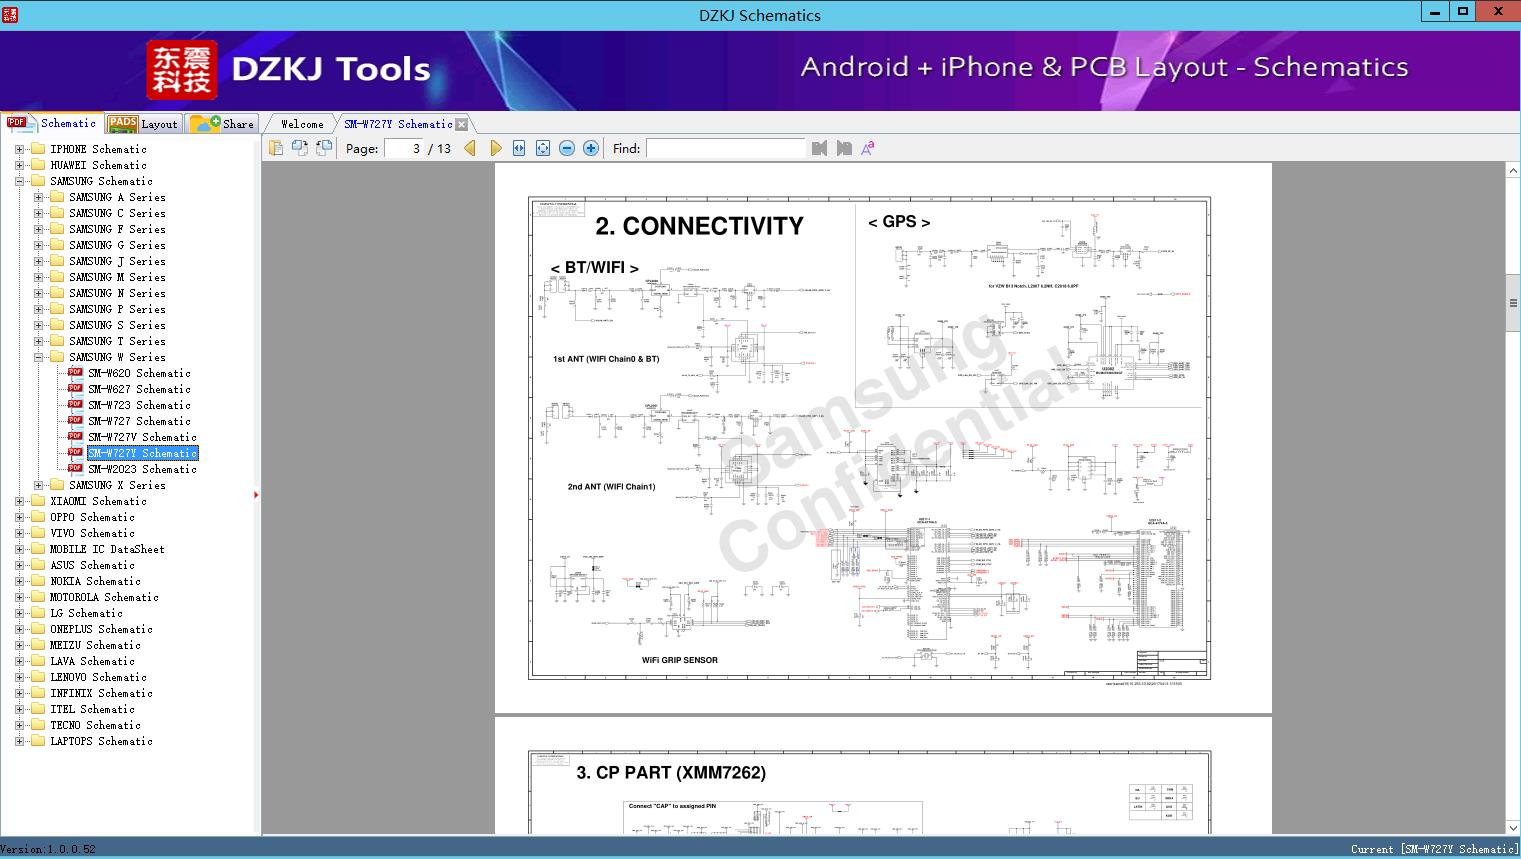
Task: Expand the HUAWEI Schematic folder
Action: (x=19, y=165)
